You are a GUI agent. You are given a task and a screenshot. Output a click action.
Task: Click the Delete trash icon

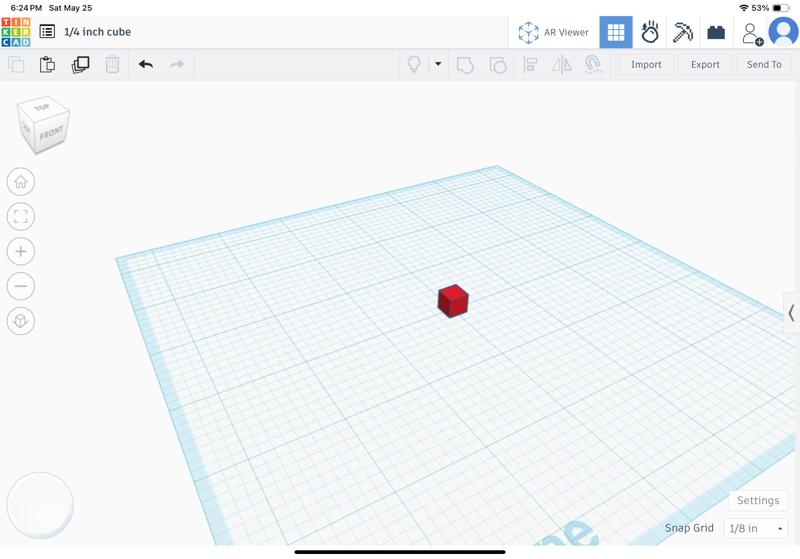pyautogui.click(x=112, y=65)
